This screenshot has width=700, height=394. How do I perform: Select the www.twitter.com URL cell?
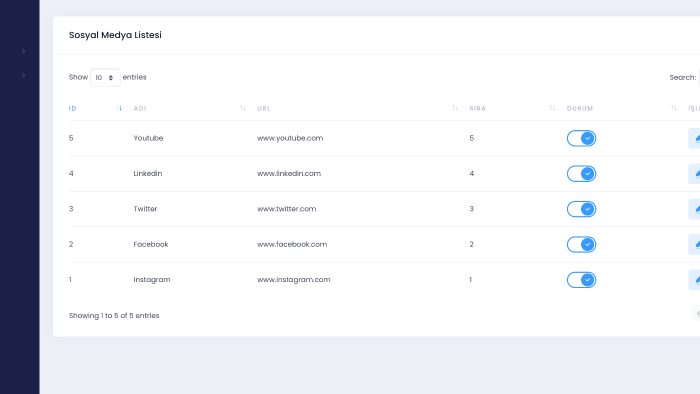pos(287,209)
